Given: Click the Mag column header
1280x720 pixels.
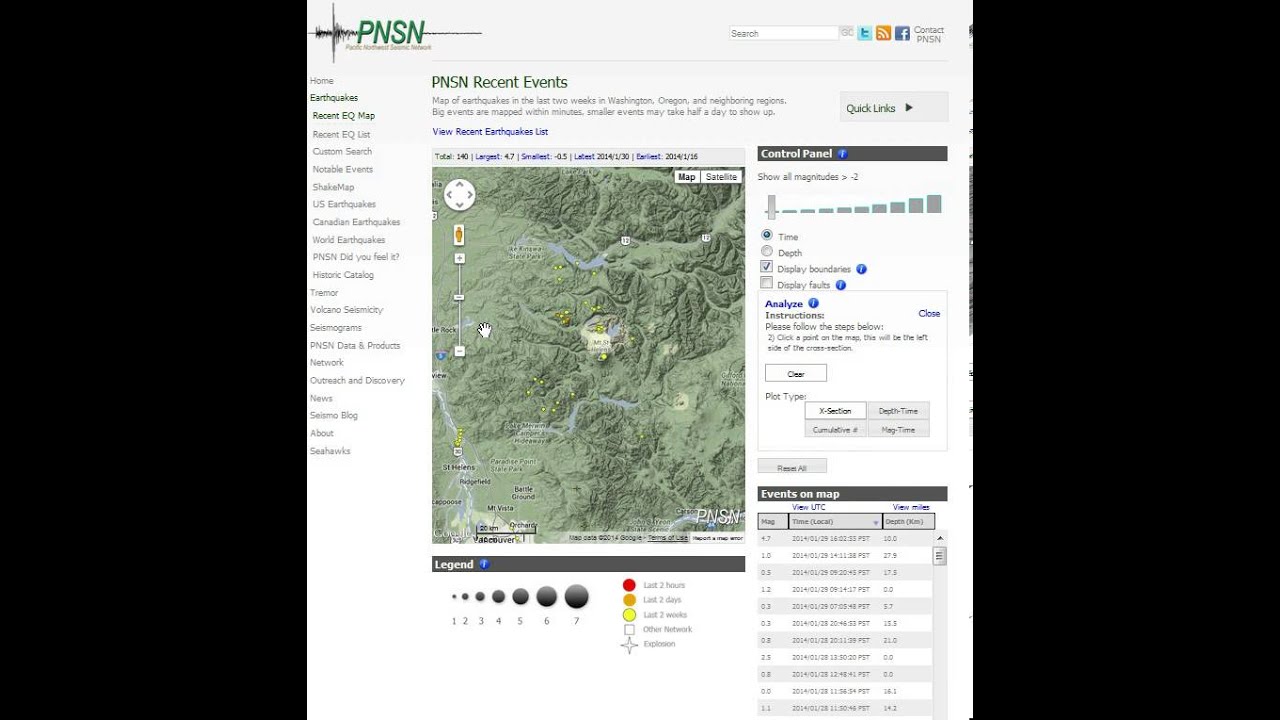Looking at the screenshot, I should [773, 521].
